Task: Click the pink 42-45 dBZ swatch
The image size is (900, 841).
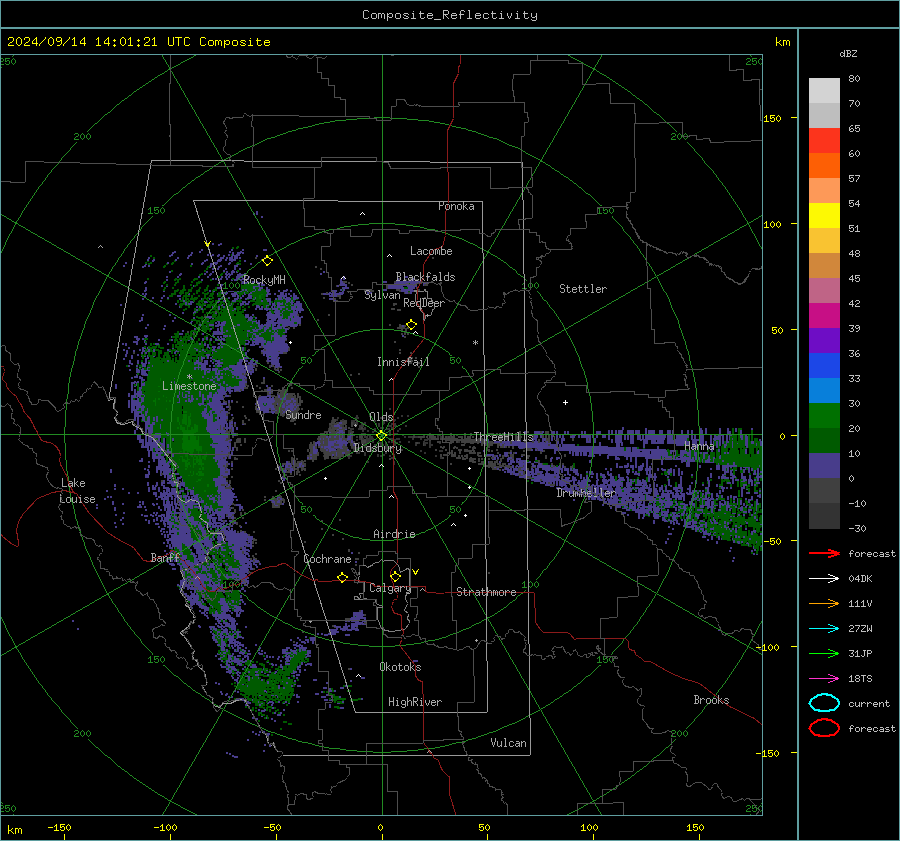Action: coord(824,291)
